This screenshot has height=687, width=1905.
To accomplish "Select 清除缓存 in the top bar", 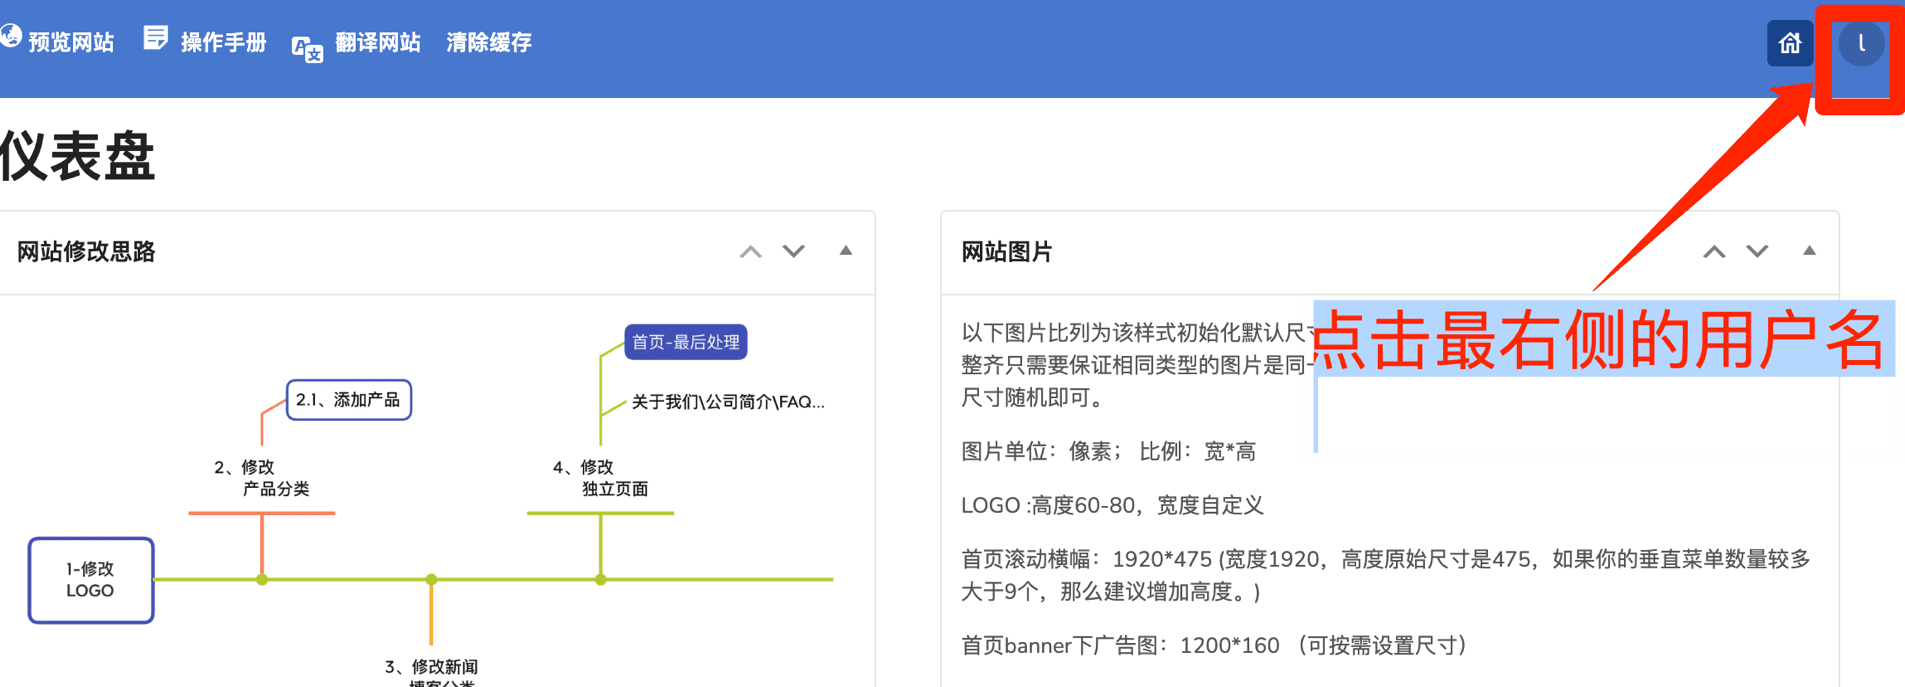I will click(x=488, y=42).
